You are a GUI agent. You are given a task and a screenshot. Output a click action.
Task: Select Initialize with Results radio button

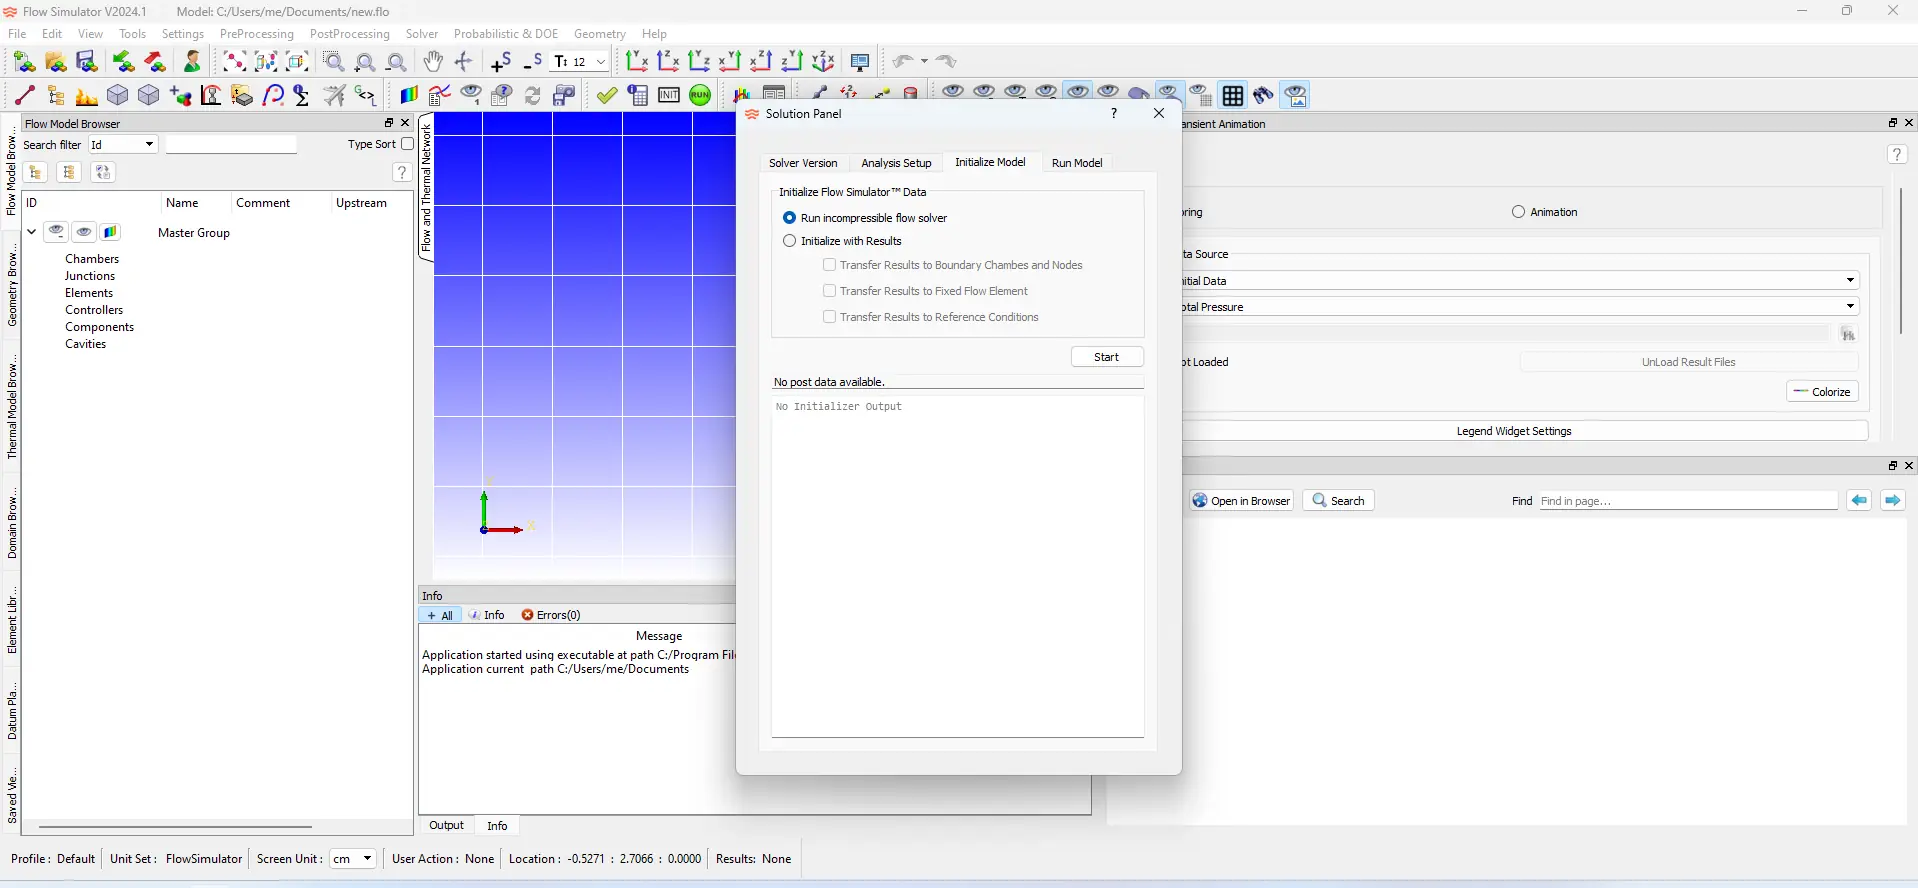tap(843, 241)
